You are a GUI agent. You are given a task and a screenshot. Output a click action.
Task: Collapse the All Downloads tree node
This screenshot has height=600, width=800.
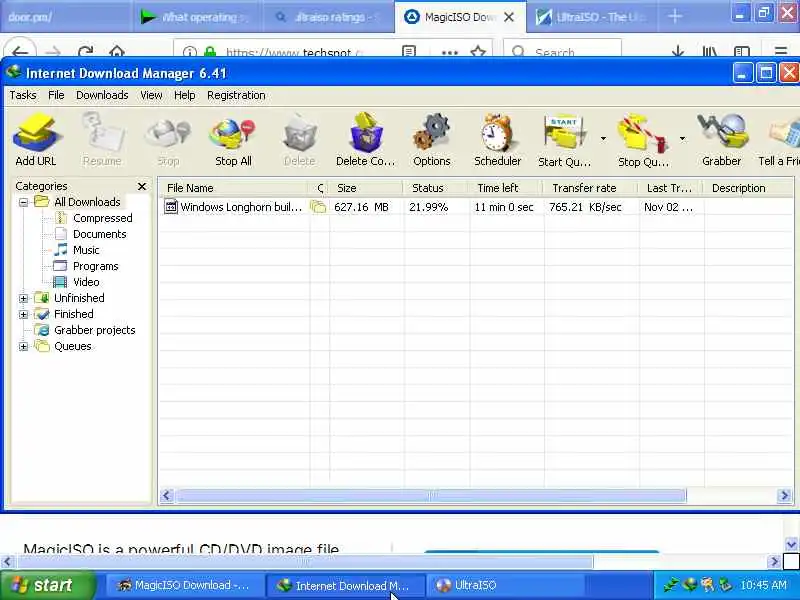(x=23, y=202)
